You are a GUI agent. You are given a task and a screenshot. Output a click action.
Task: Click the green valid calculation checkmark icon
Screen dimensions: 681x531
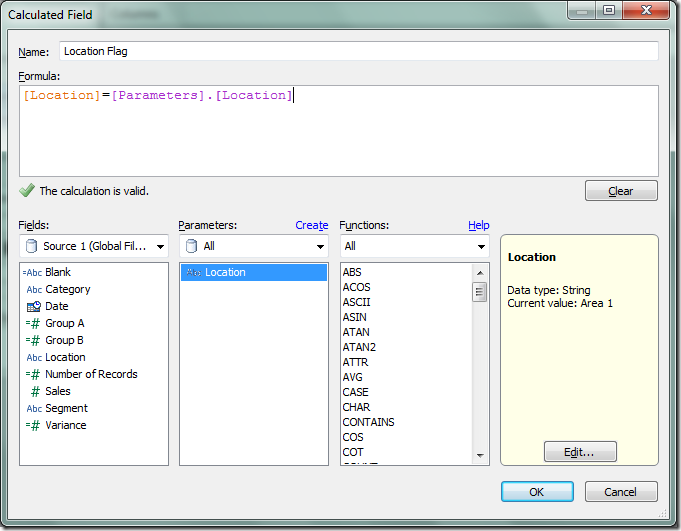tap(27, 190)
